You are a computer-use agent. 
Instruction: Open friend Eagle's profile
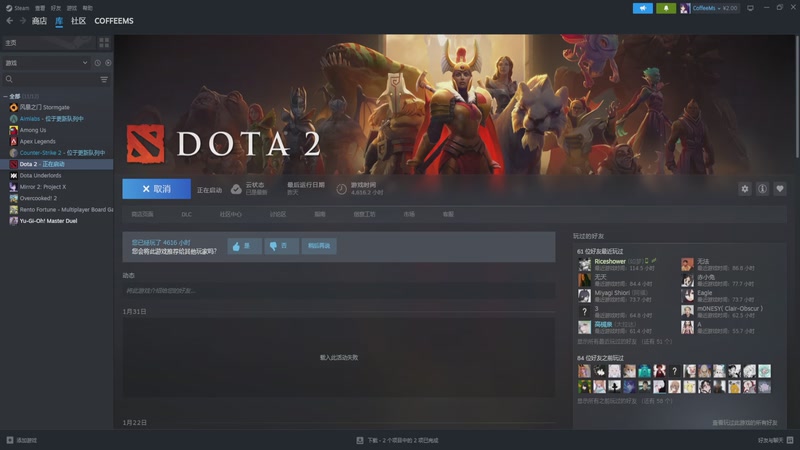coord(705,293)
